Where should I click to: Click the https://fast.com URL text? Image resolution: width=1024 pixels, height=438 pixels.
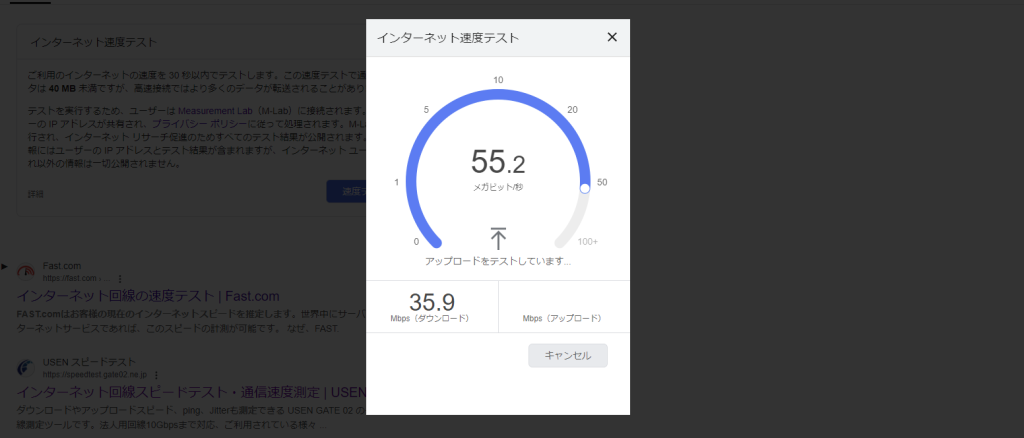coord(70,278)
